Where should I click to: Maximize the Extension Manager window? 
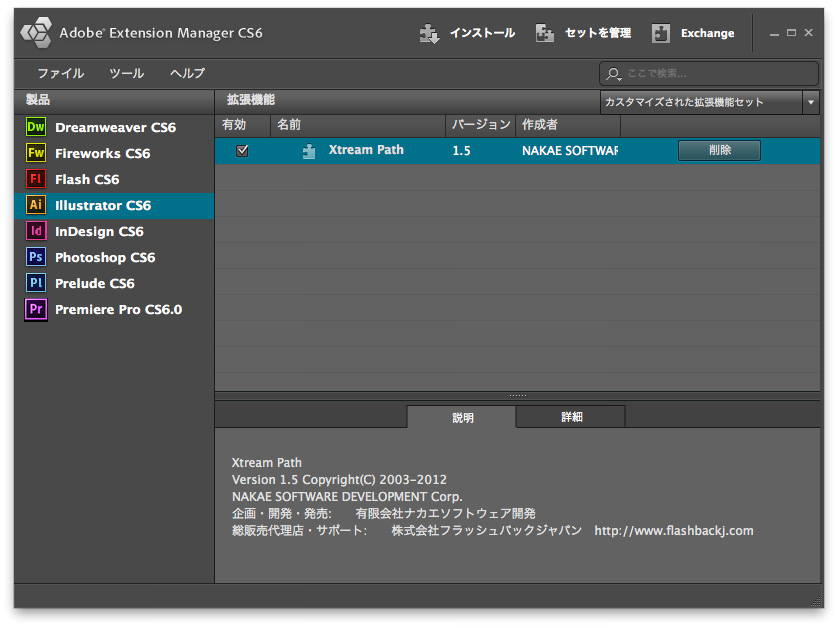click(792, 33)
